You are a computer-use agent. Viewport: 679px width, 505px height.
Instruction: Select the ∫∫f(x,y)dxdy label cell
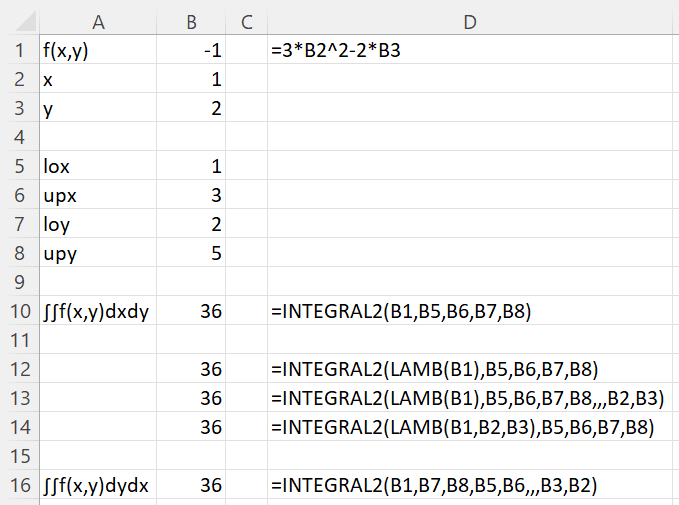click(x=98, y=311)
